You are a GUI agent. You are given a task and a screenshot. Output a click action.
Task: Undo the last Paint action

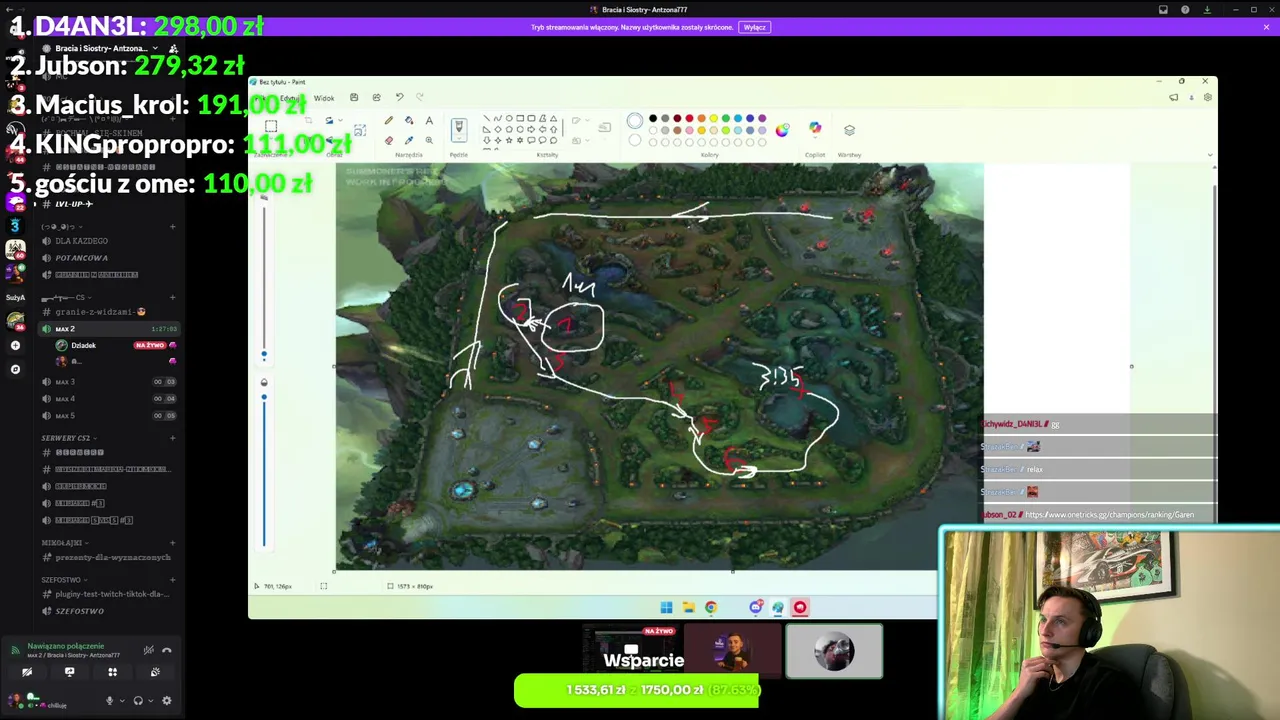pos(399,98)
